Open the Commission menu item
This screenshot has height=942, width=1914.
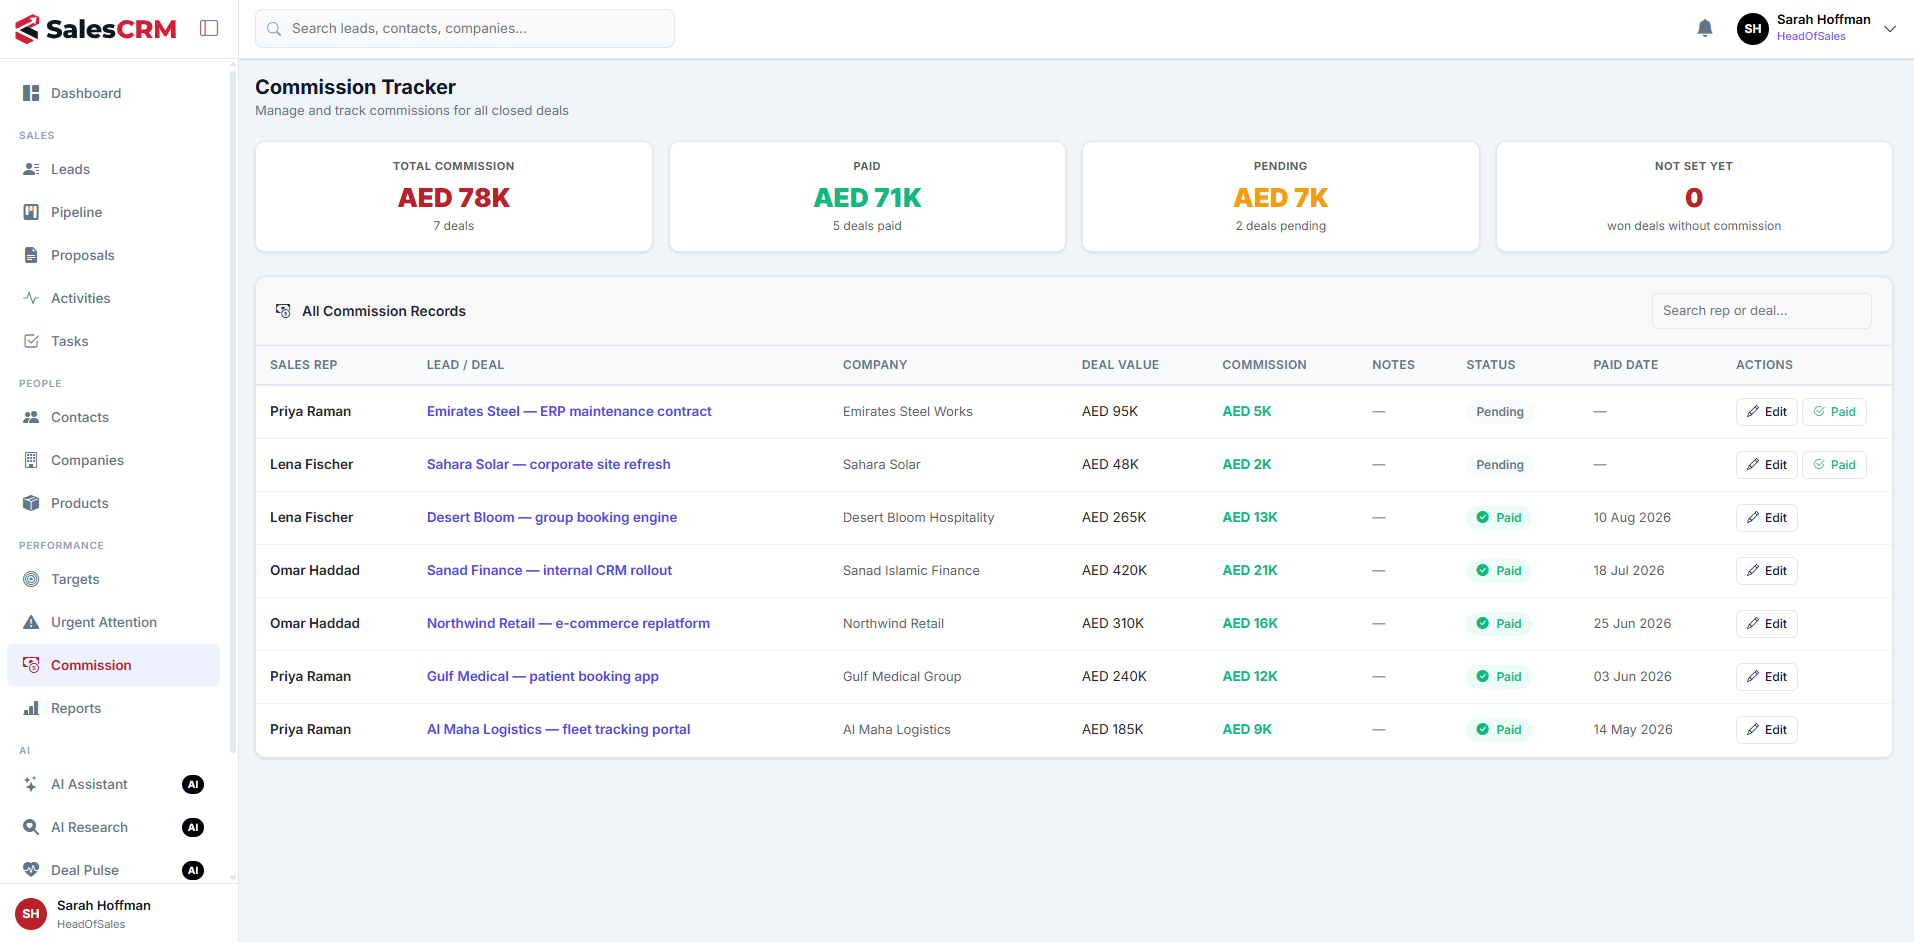coord(113,665)
